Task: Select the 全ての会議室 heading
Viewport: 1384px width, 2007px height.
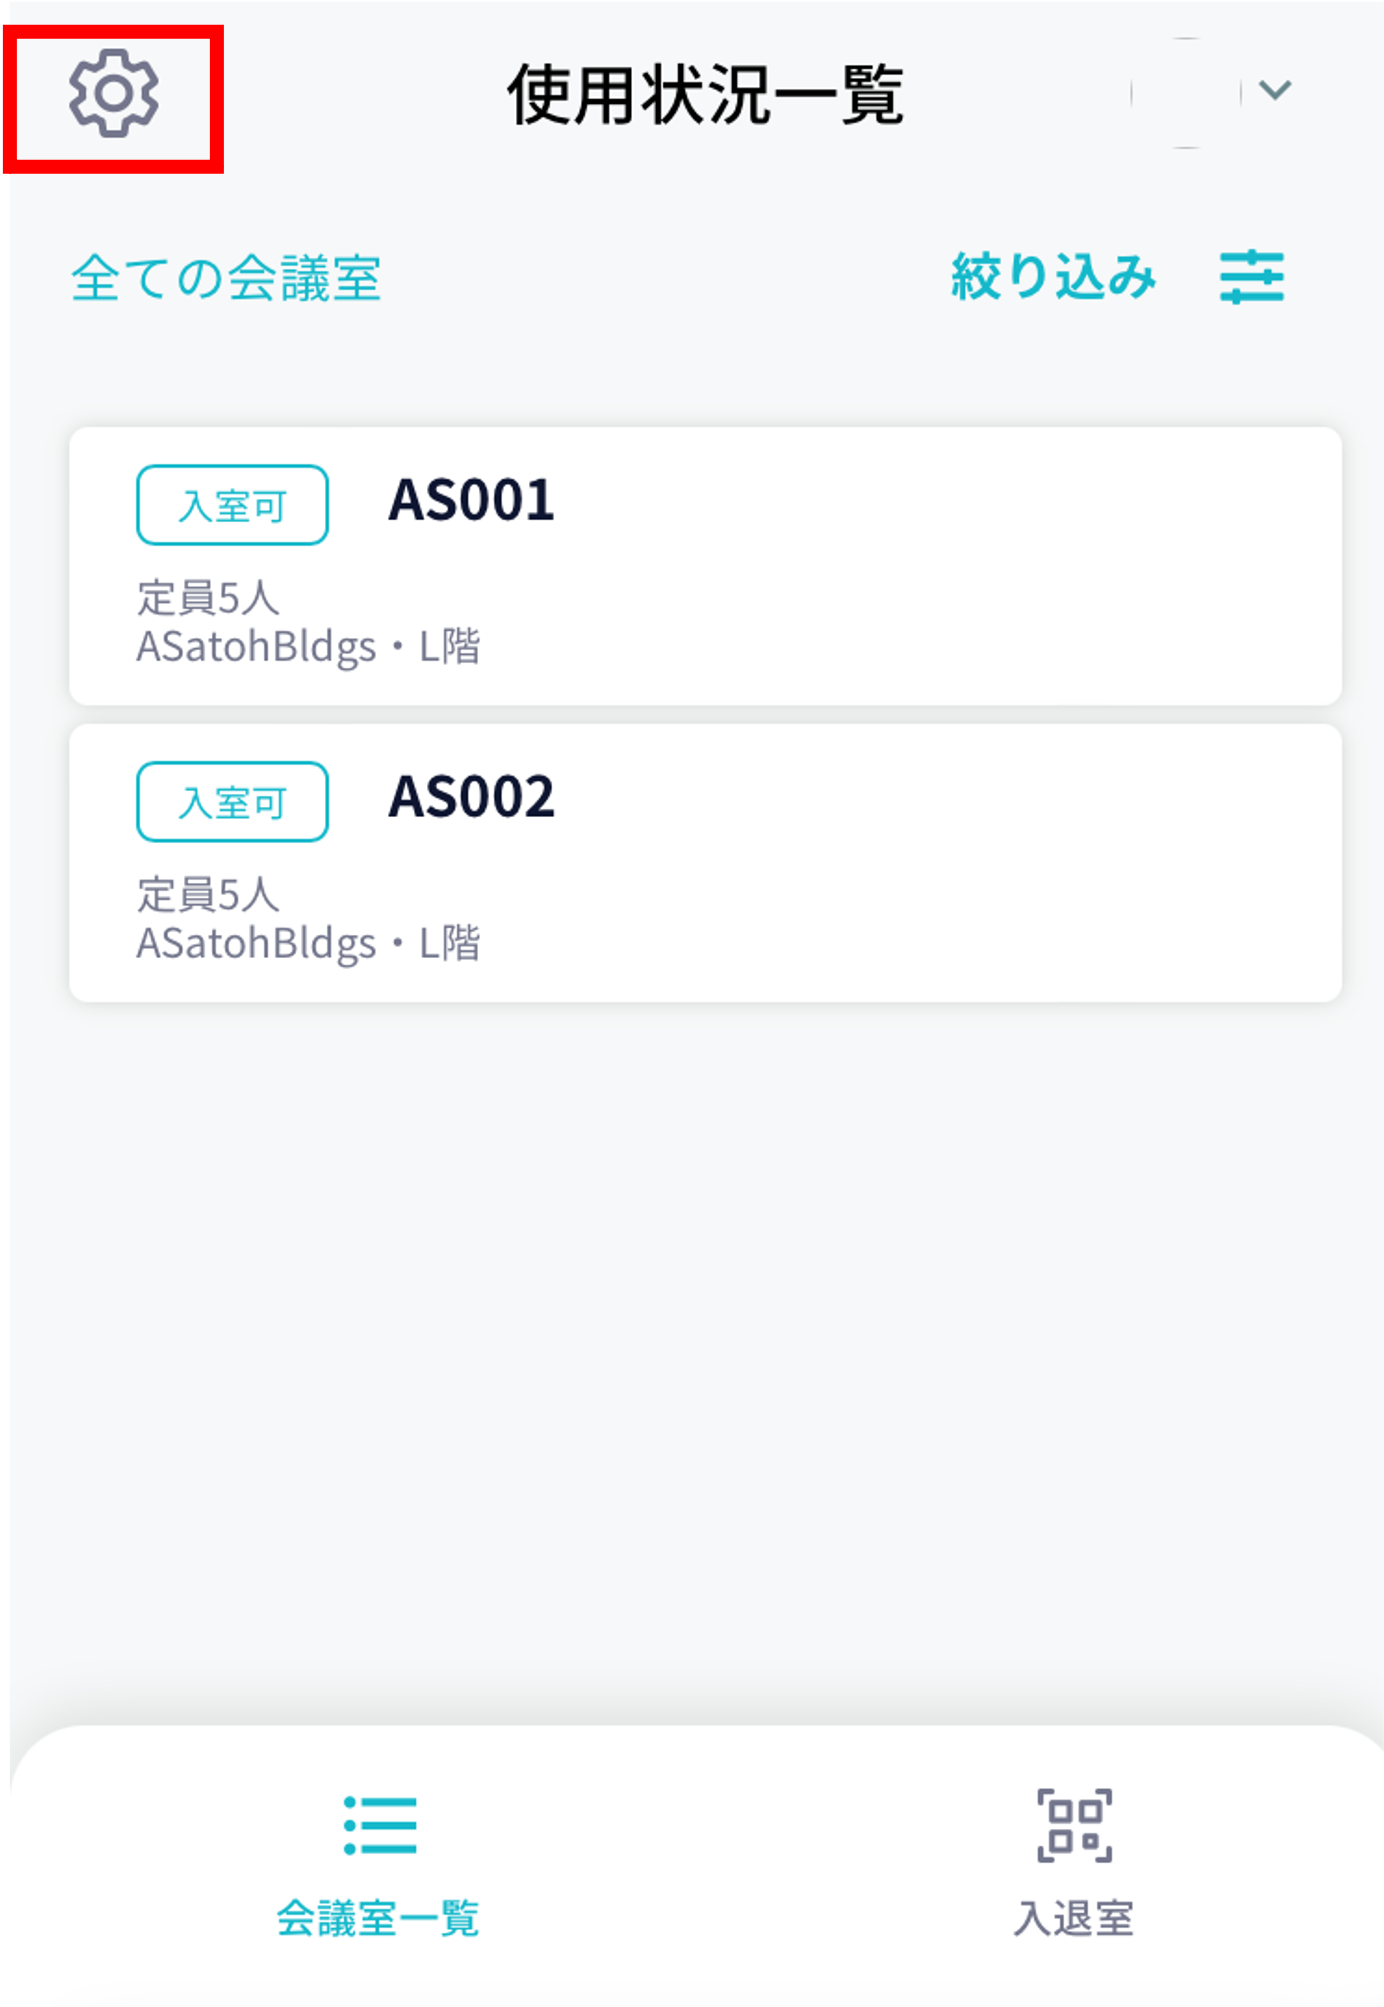Action: [226, 278]
